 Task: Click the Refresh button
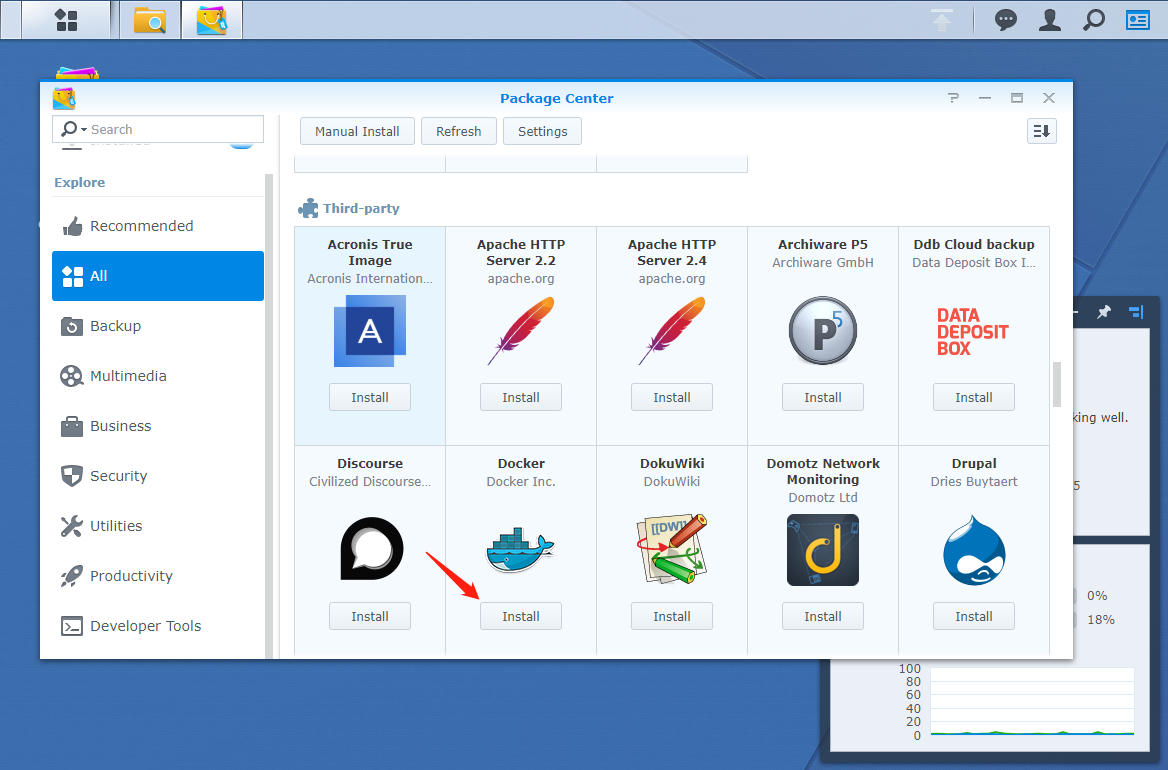coord(458,131)
